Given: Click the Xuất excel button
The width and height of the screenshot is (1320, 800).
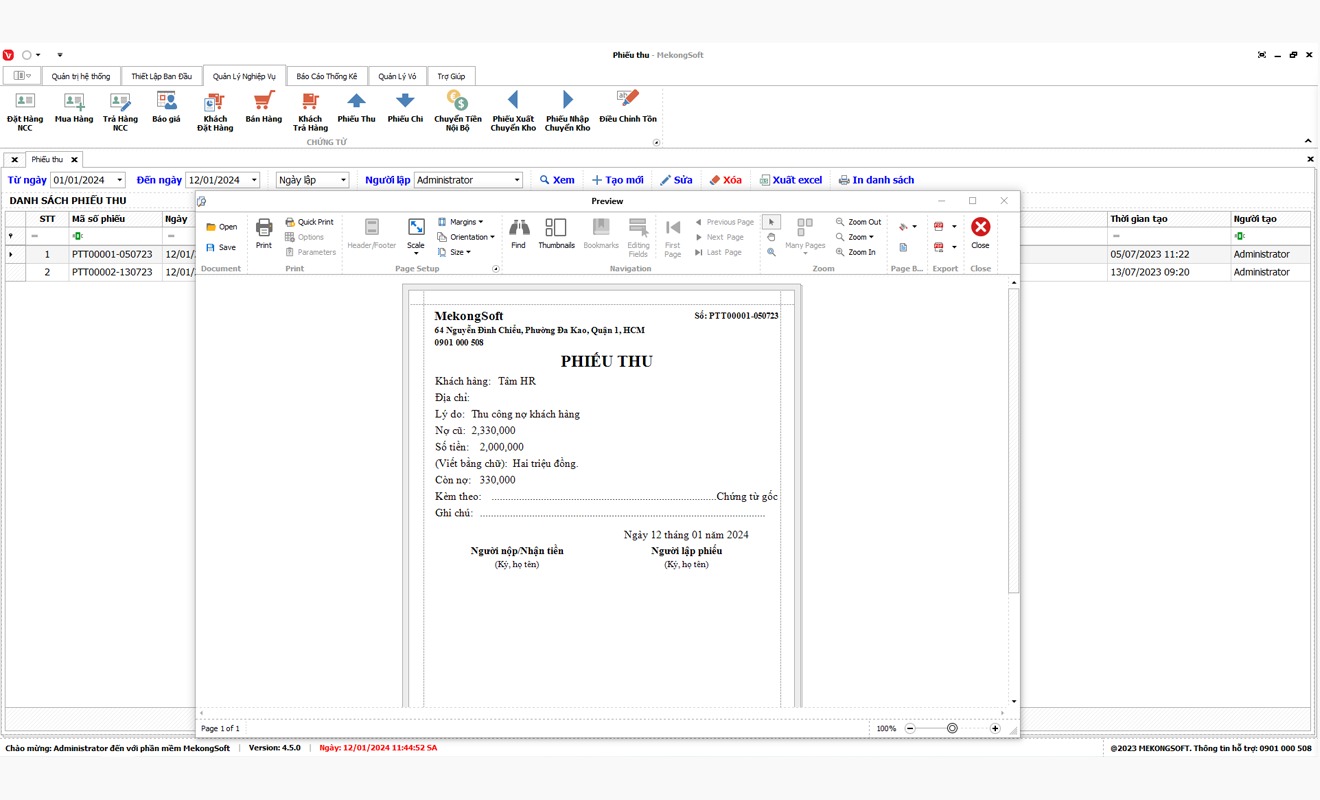Looking at the screenshot, I should point(790,180).
